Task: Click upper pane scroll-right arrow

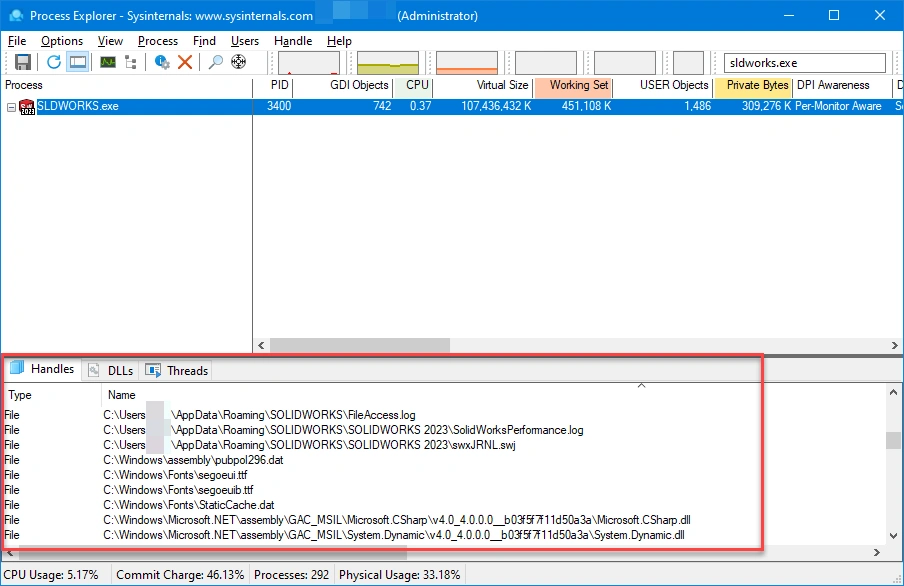Action: click(x=895, y=345)
